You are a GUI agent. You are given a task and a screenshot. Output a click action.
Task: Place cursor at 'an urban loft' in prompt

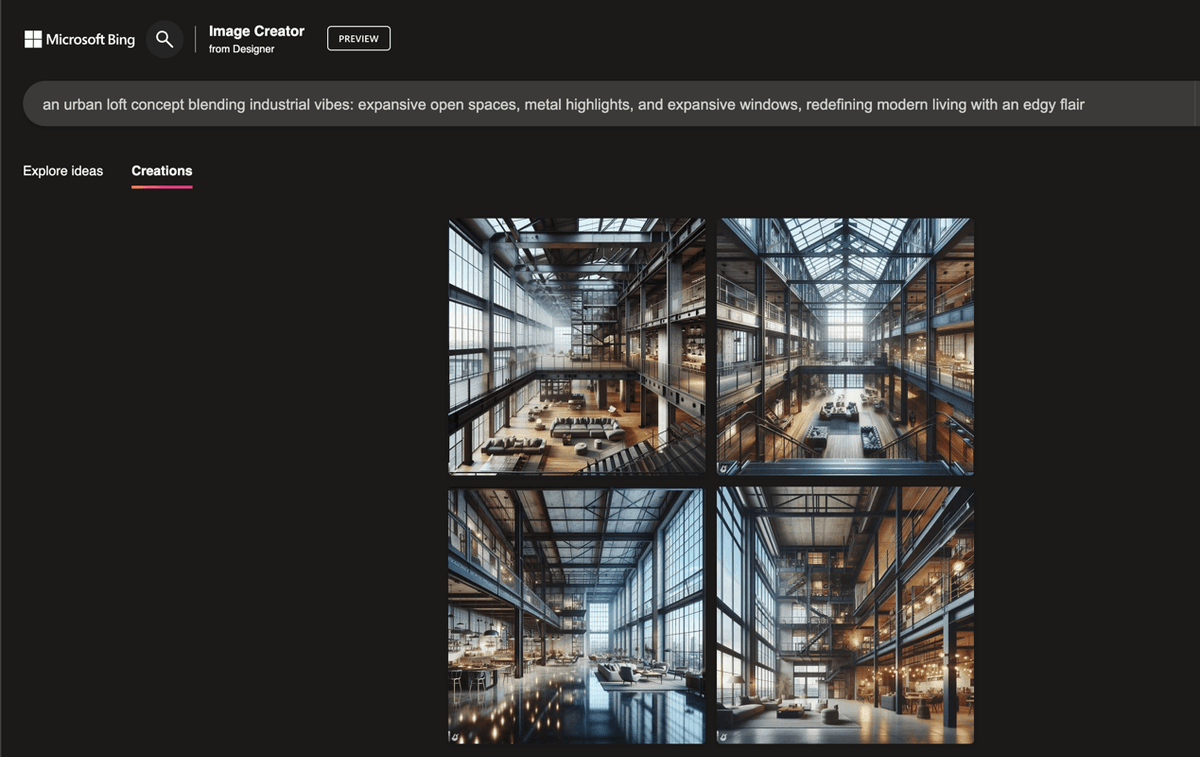pos(85,104)
